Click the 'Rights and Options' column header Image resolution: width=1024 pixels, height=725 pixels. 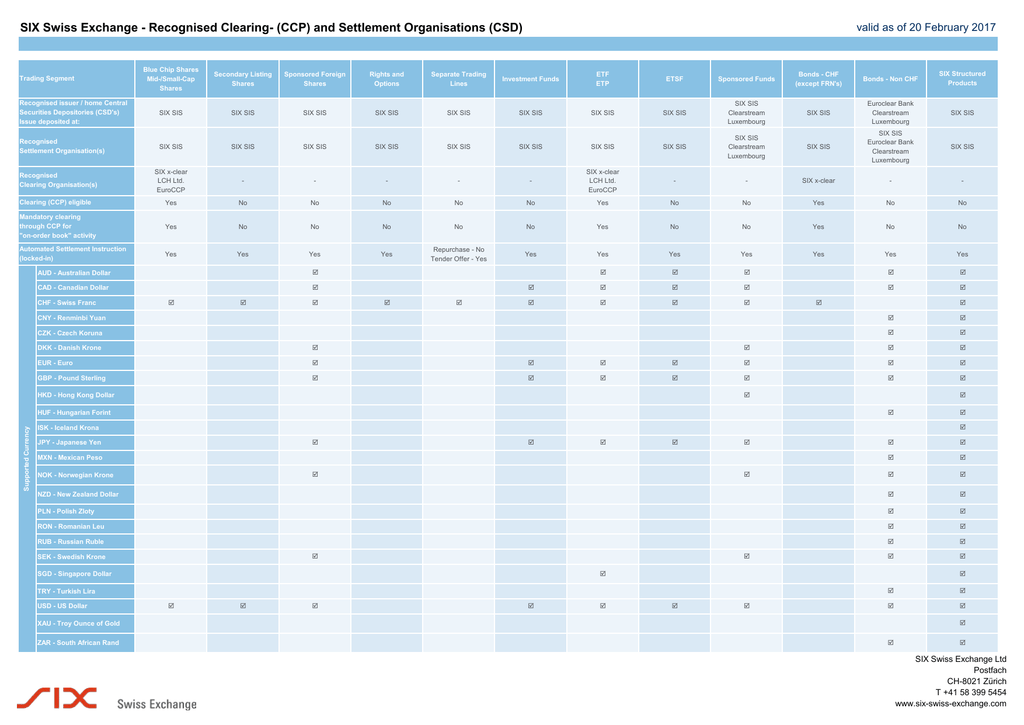coord(387,78)
